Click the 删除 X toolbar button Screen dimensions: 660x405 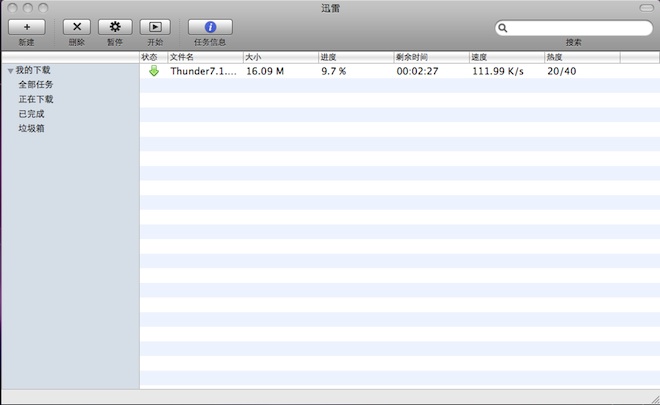77,27
